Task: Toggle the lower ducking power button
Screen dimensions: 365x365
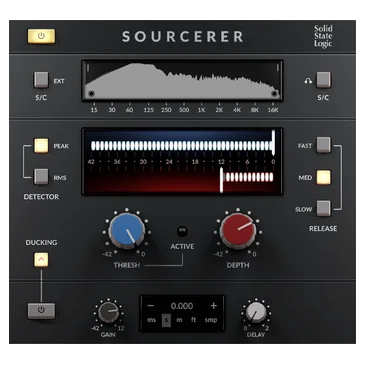Action: point(41,311)
